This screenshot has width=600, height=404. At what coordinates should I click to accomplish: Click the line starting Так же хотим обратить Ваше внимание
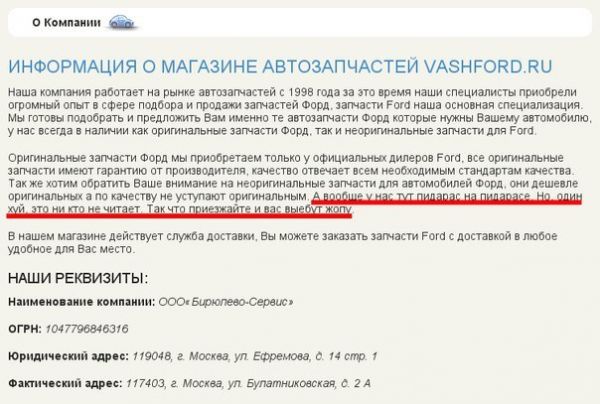pyautogui.click(x=293, y=184)
